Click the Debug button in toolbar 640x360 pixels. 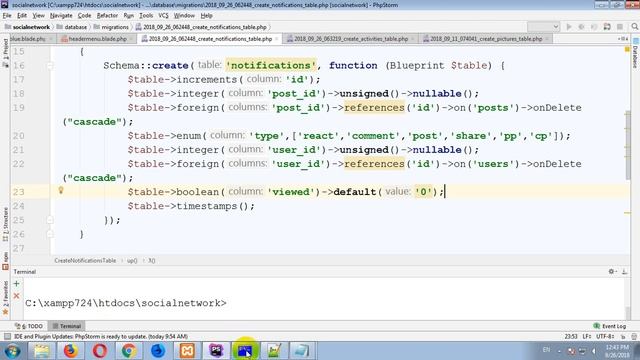click(x=581, y=27)
